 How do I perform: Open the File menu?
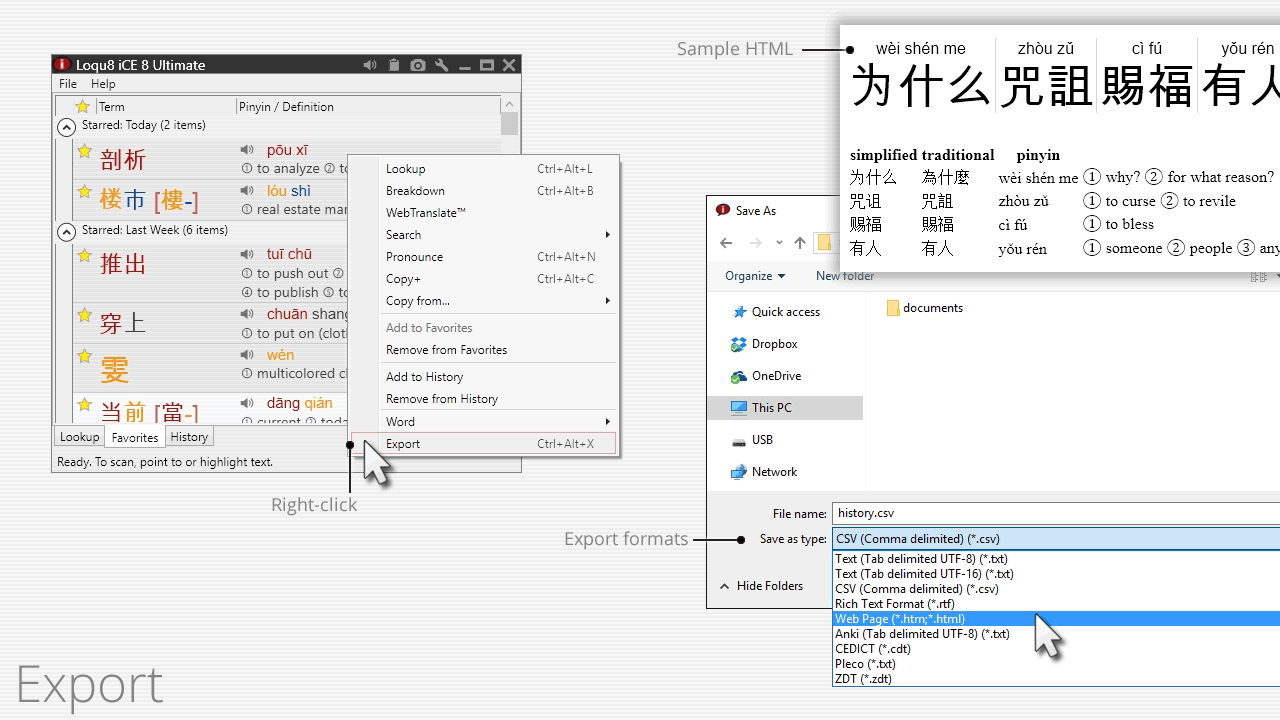(67, 84)
